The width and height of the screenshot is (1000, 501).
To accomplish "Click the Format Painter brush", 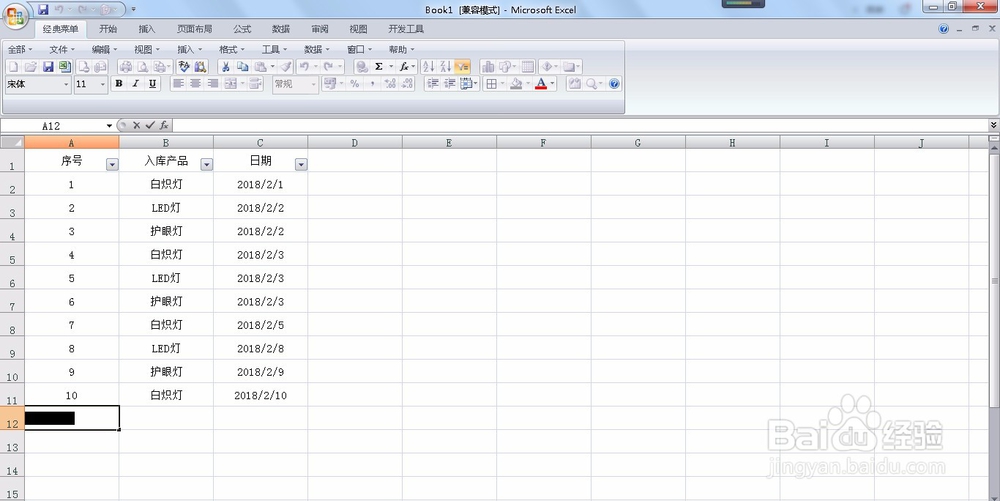I will coord(286,66).
